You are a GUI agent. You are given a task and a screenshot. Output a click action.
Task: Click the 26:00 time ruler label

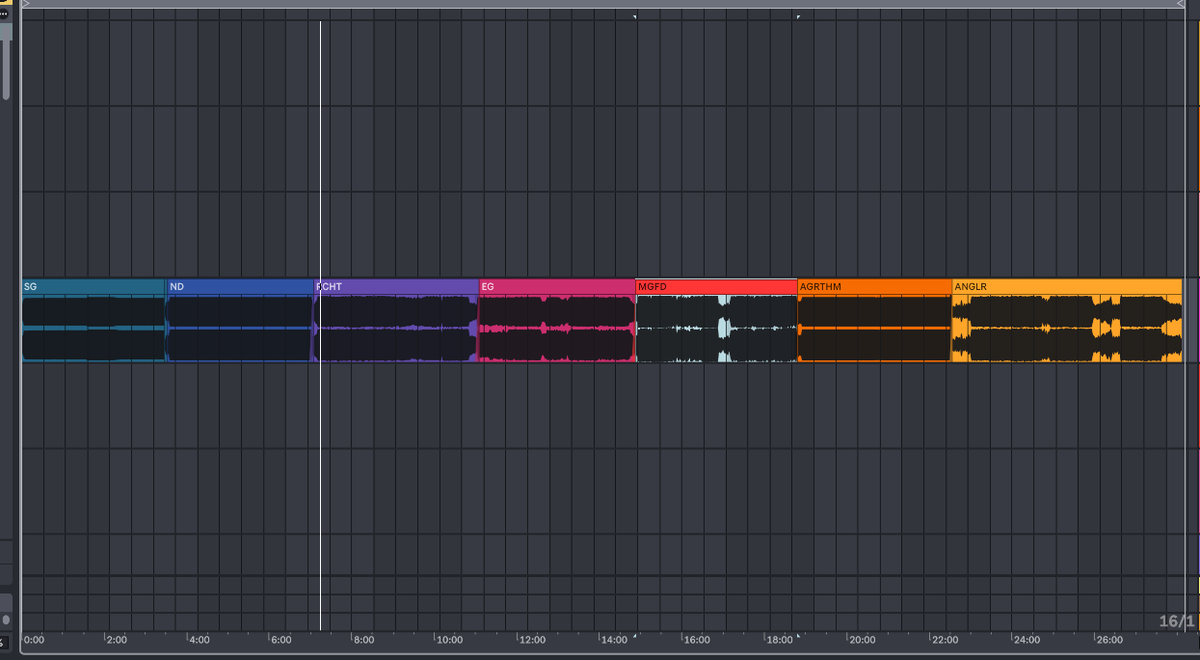pos(1109,640)
